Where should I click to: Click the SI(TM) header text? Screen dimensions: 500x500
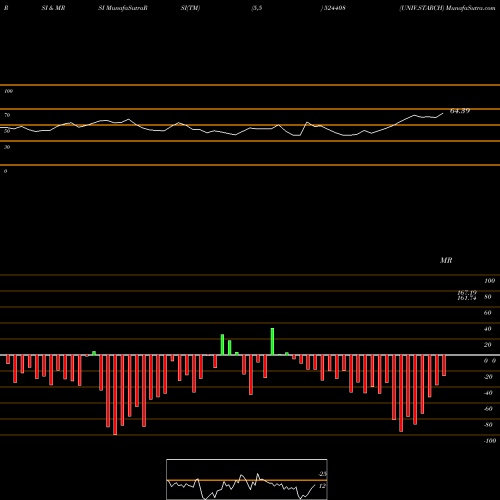coord(190,8)
